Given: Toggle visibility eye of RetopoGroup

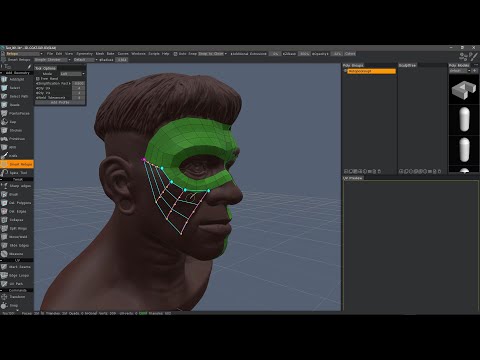Looking at the screenshot, I should pyautogui.click(x=345, y=71).
